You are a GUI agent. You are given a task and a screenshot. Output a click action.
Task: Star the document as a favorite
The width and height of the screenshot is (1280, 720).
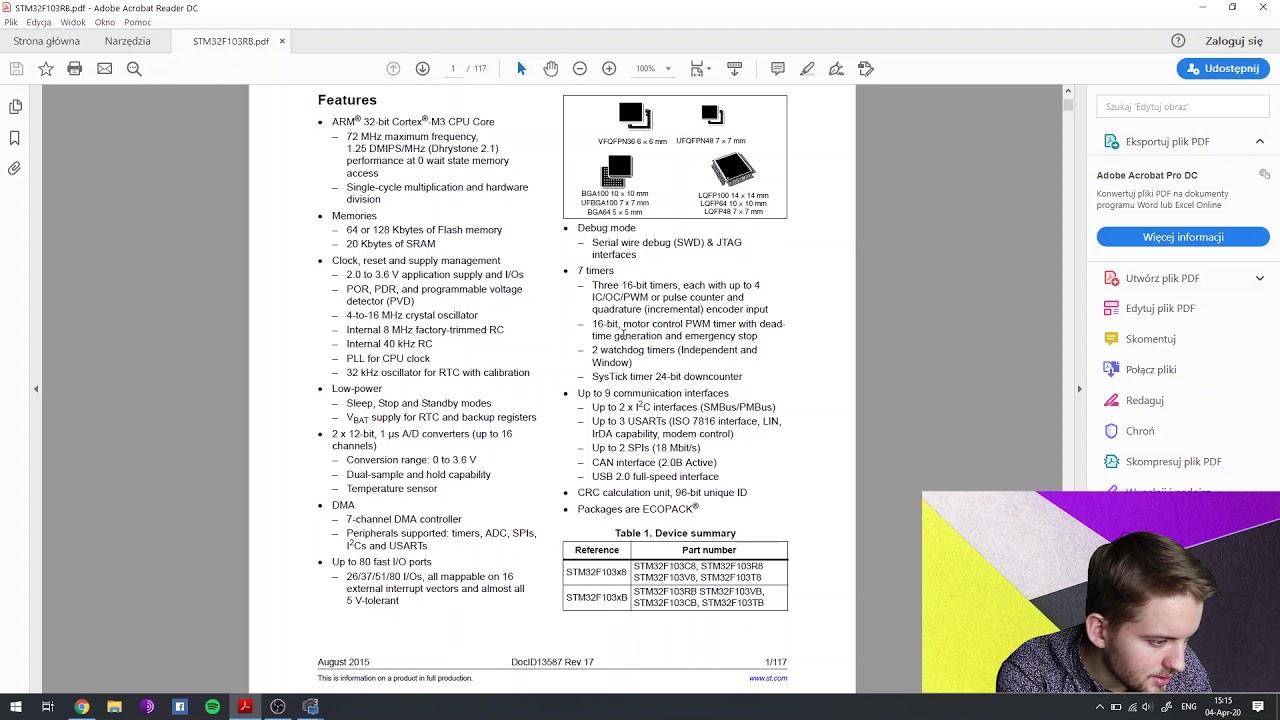pyautogui.click(x=46, y=69)
